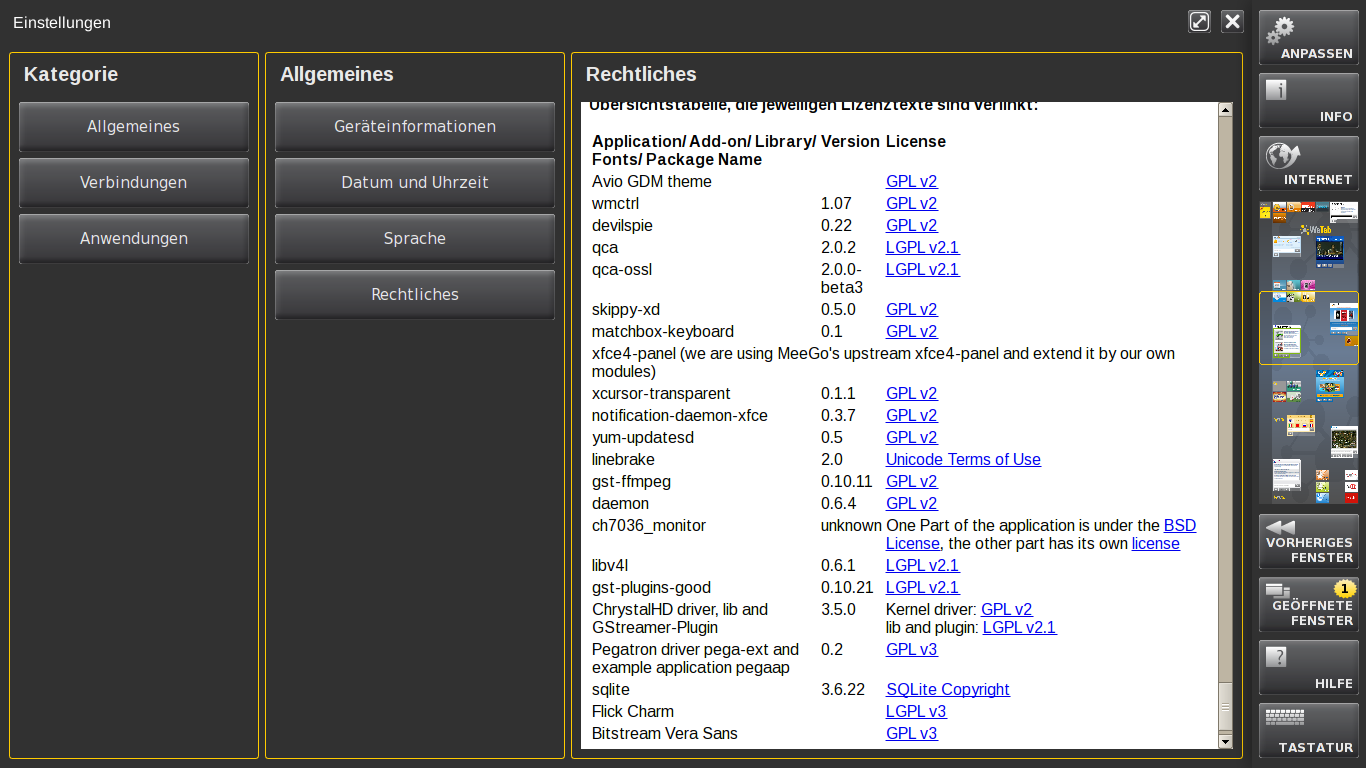The width and height of the screenshot is (1366, 768).
Task: Click the BSD License link for ch7036_monitor
Action: pos(1179,526)
